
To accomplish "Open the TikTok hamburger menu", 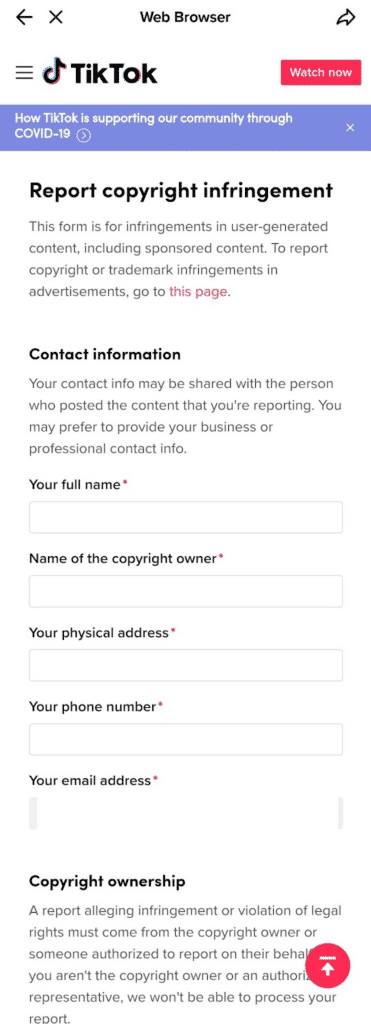I will 24,73.
